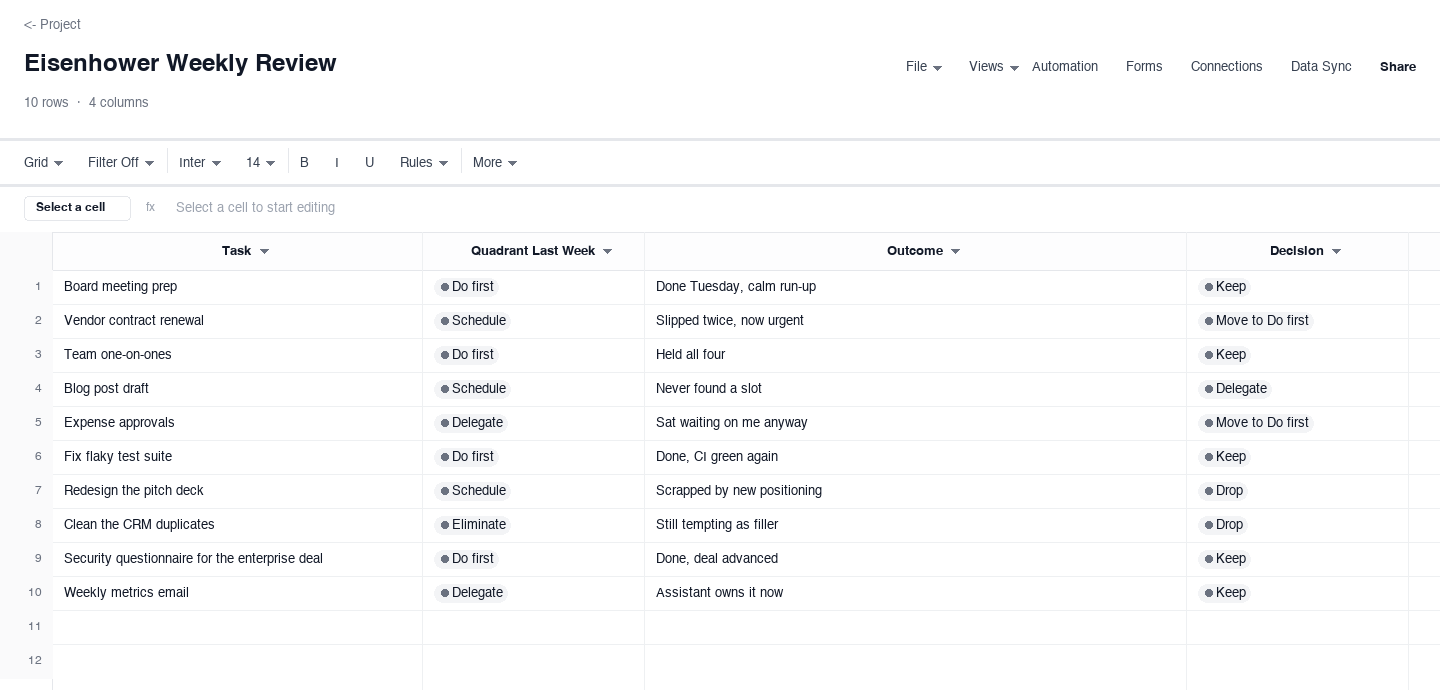
Task: Open the Inter font dropdown
Action: [200, 162]
